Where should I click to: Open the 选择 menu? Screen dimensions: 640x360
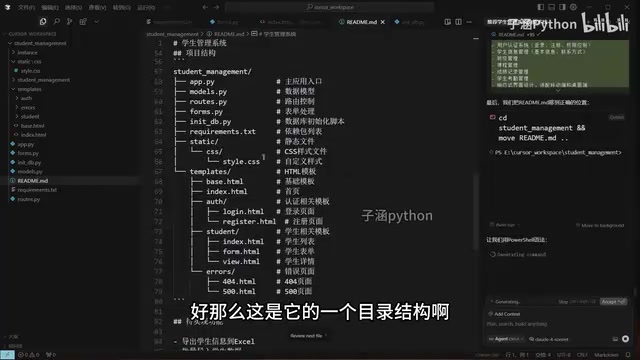[73, 7]
